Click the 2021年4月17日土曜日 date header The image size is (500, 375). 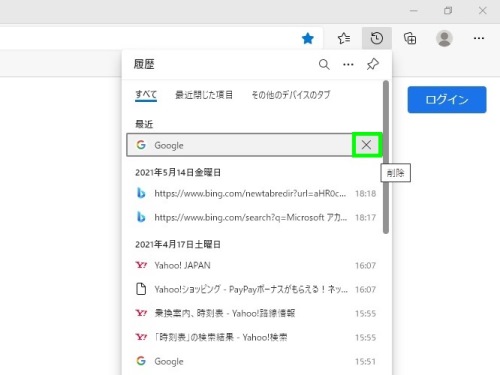178,244
